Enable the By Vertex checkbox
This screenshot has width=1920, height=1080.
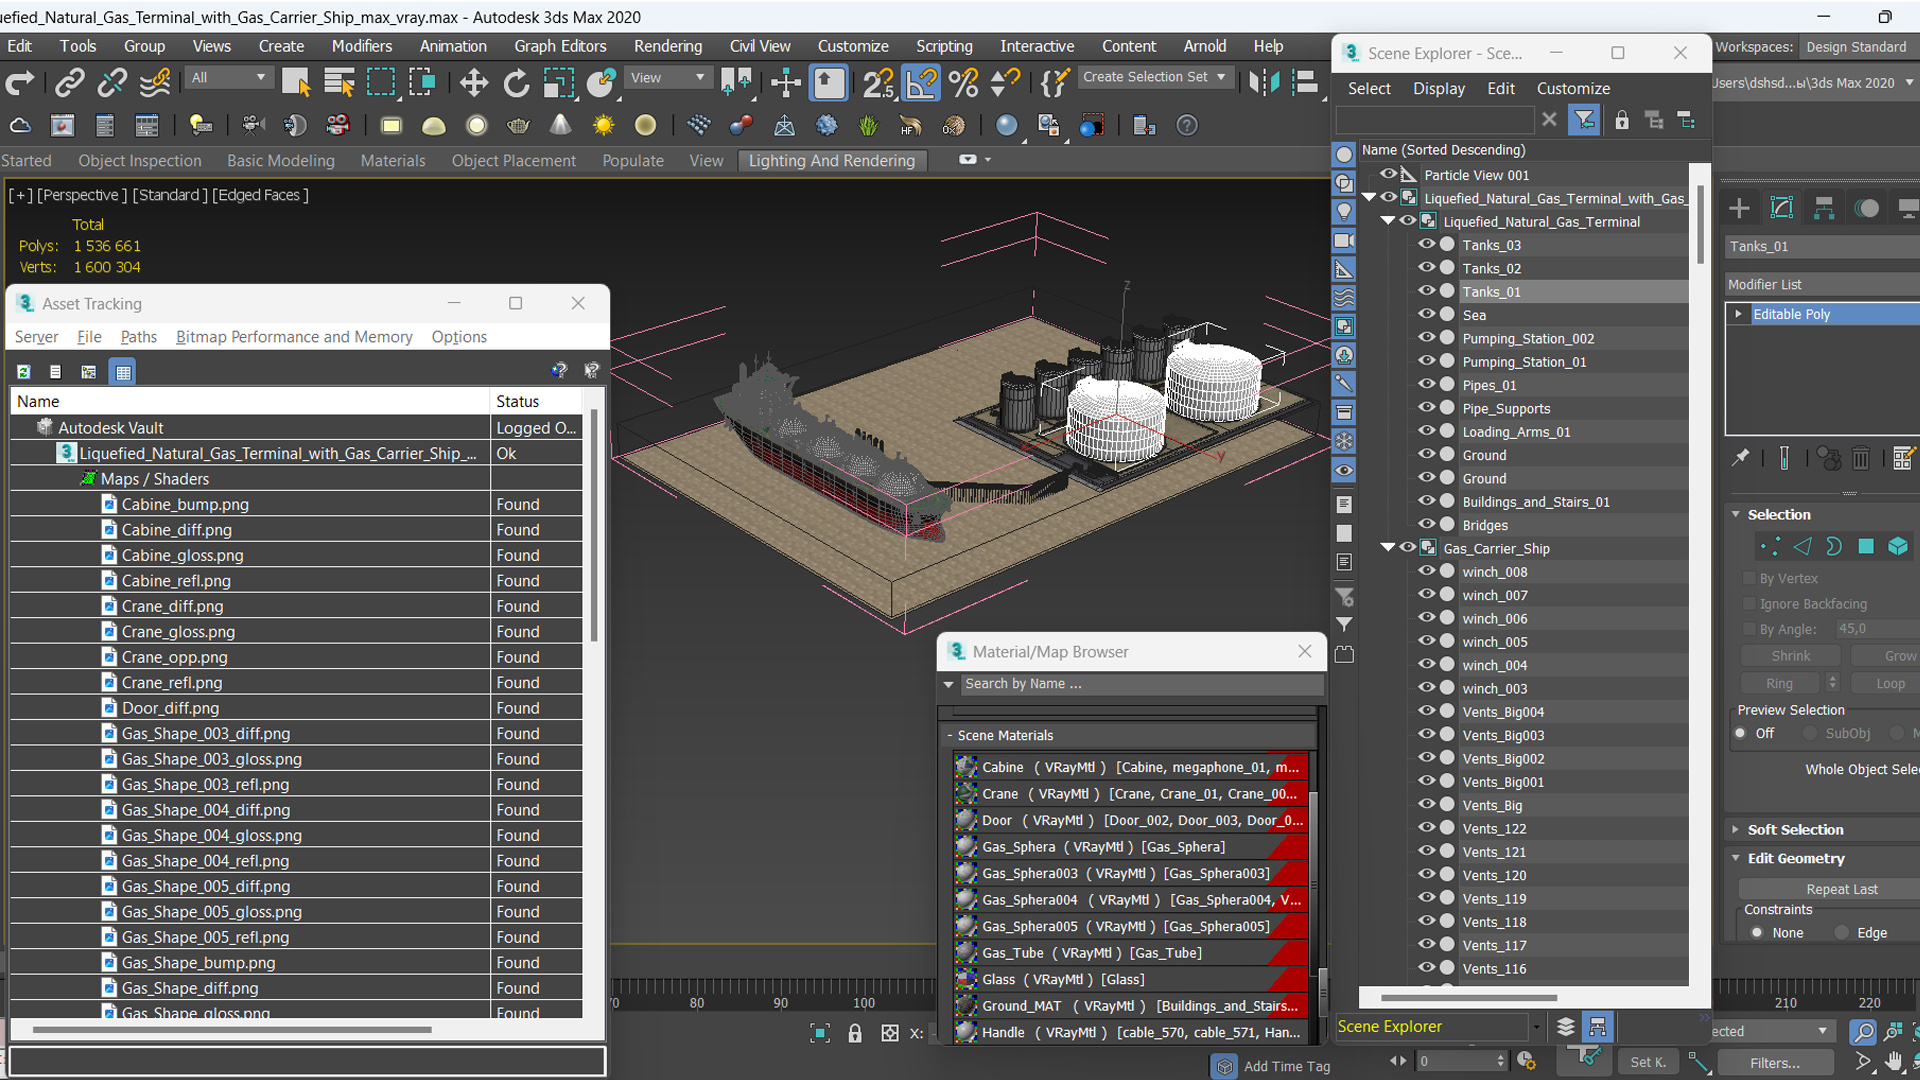coord(1749,579)
